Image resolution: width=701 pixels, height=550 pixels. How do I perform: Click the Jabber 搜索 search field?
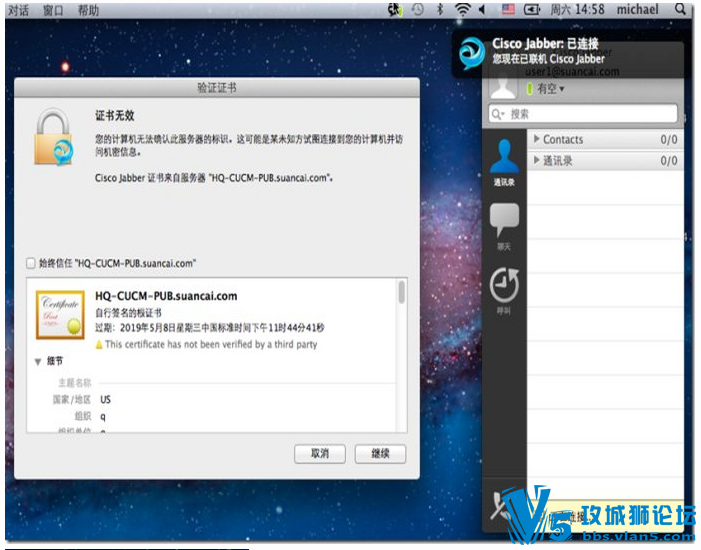583,114
